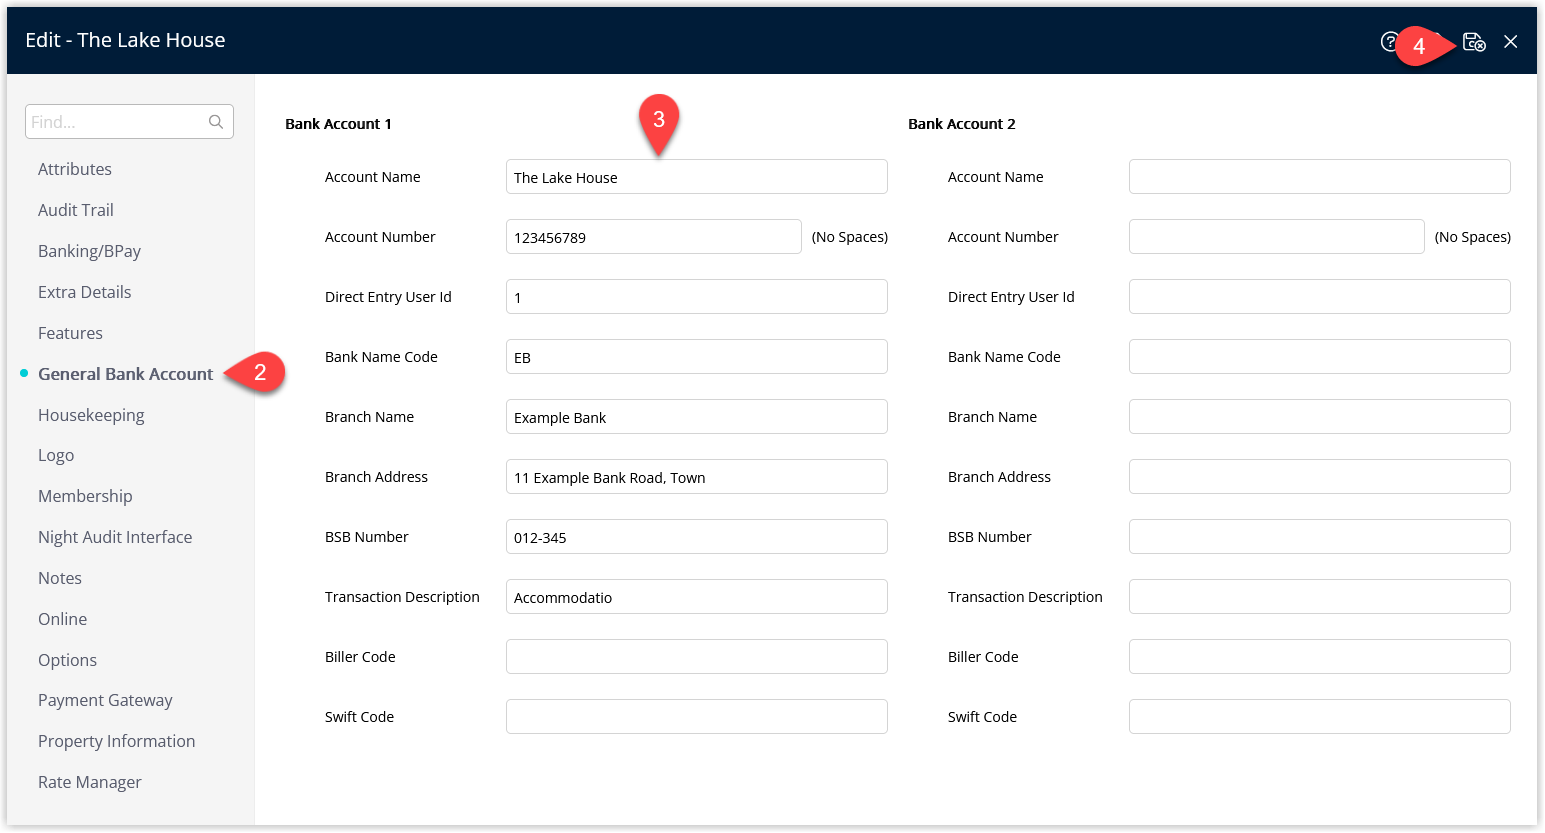The image size is (1545, 833).
Task: Click Bank Account 1 BSB Number field
Action: (x=697, y=537)
